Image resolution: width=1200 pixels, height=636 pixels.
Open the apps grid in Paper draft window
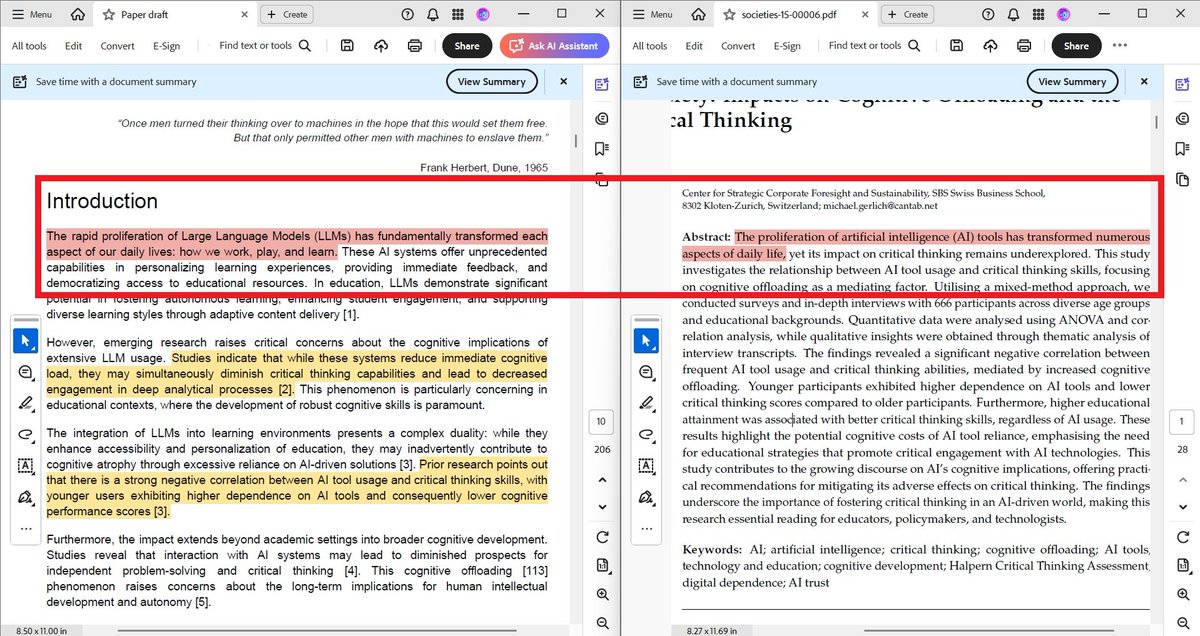tap(458, 14)
